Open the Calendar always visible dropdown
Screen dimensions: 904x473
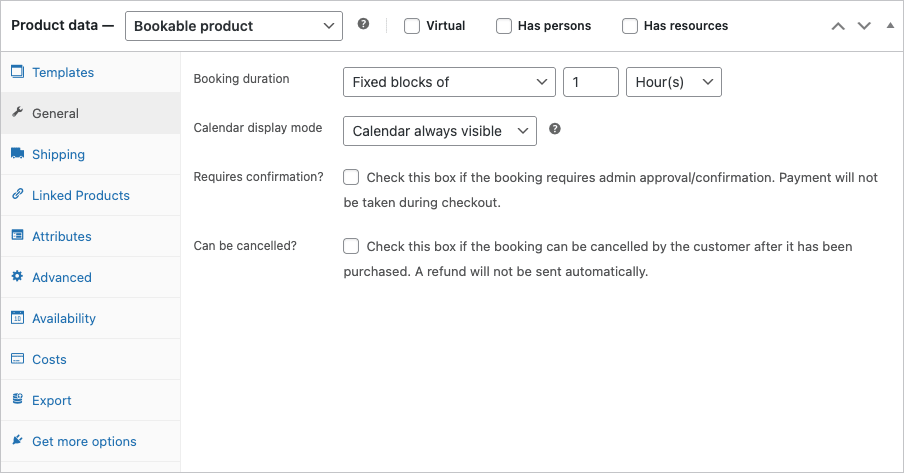440,131
